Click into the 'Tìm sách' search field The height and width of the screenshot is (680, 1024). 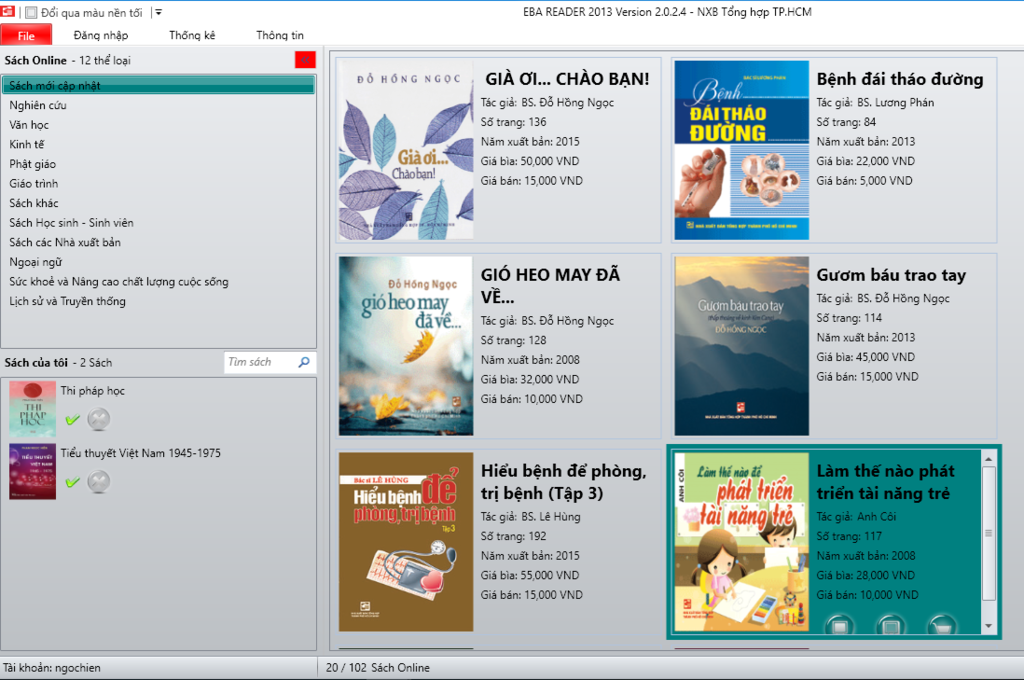click(260, 362)
